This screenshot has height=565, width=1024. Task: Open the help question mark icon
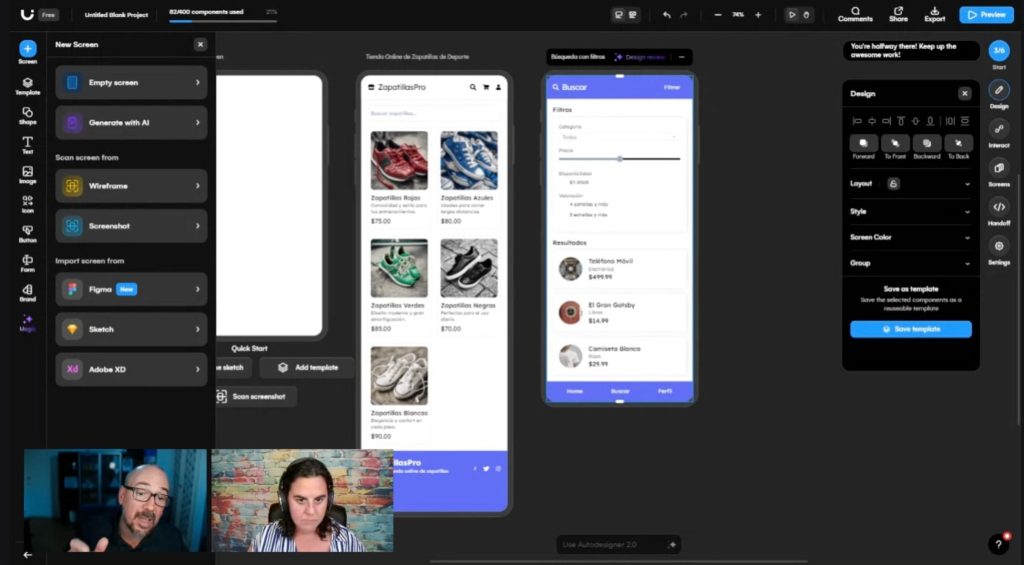click(x=999, y=544)
